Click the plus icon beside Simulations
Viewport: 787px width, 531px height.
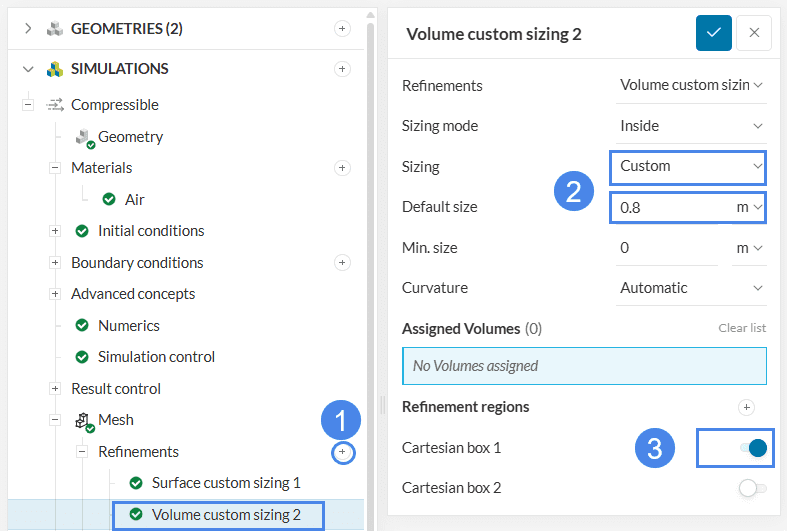(x=342, y=69)
